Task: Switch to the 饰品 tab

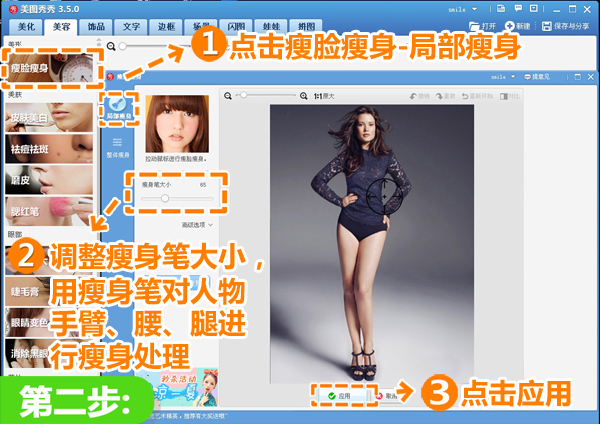Action: coord(96,27)
